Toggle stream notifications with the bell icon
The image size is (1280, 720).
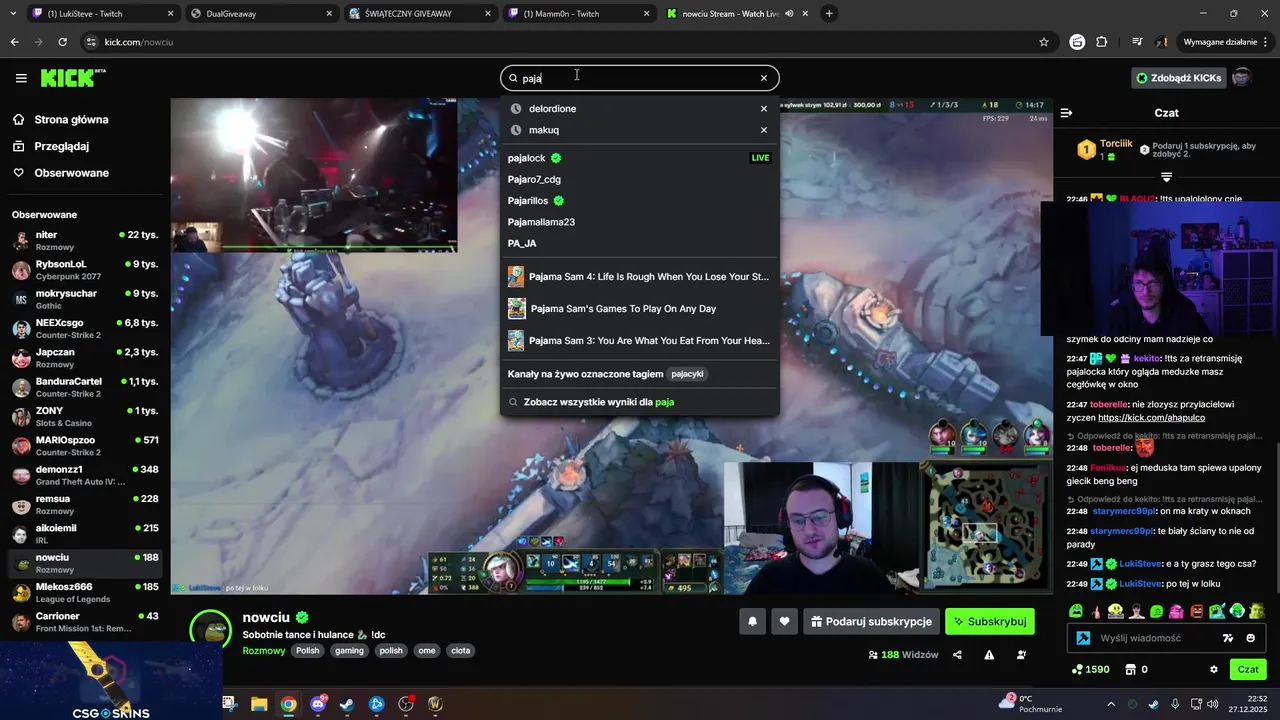click(753, 622)
